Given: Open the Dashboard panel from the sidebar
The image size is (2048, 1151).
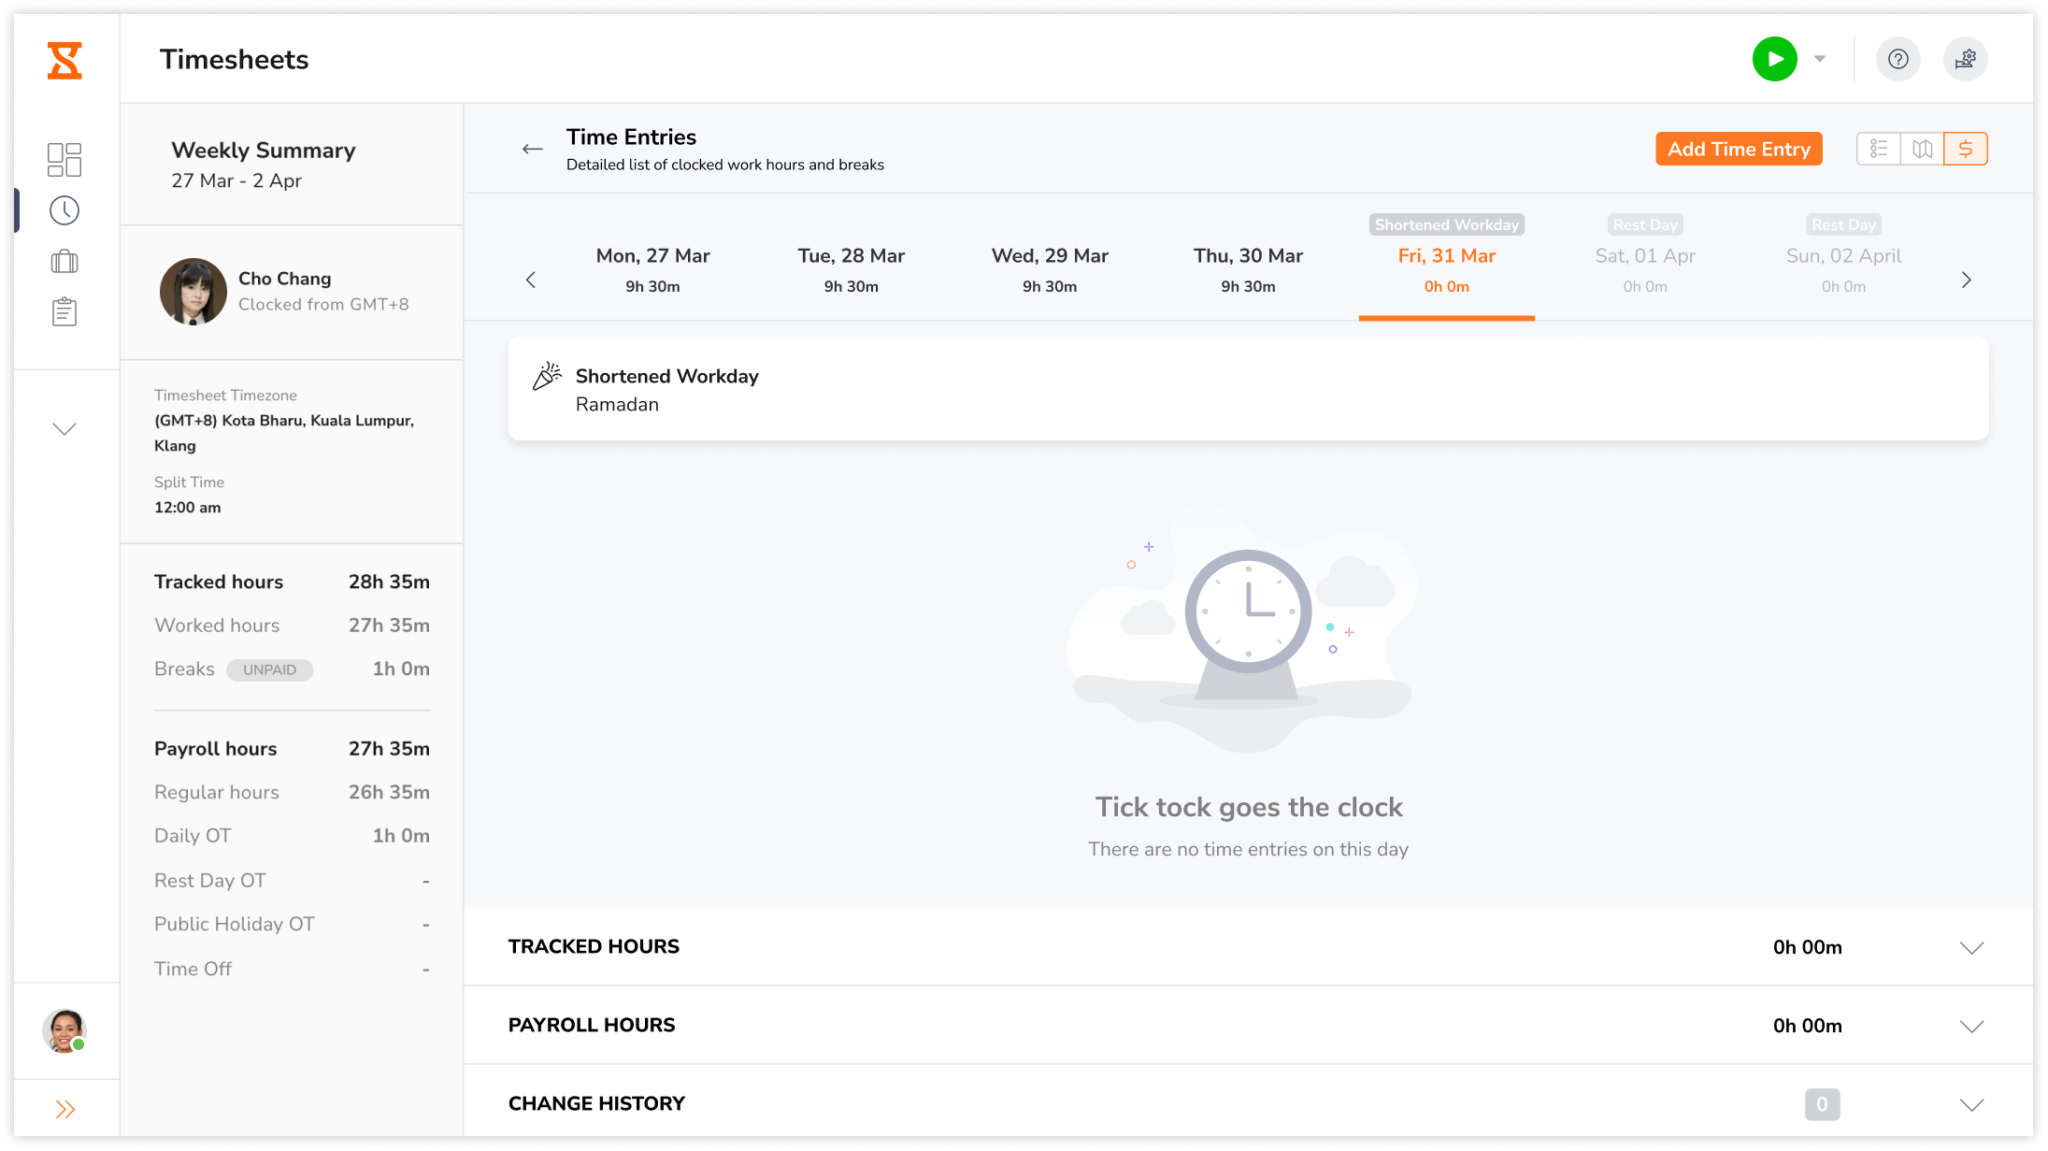Looking at the screenshot, I should [x=64, y=159].
